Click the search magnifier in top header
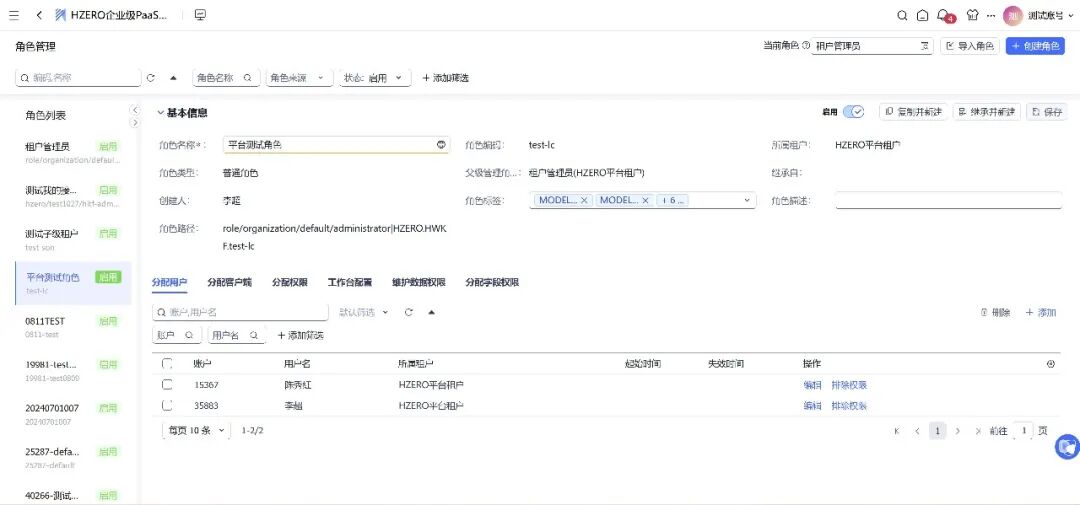The image size is (1080, 505). pos(901,15)
